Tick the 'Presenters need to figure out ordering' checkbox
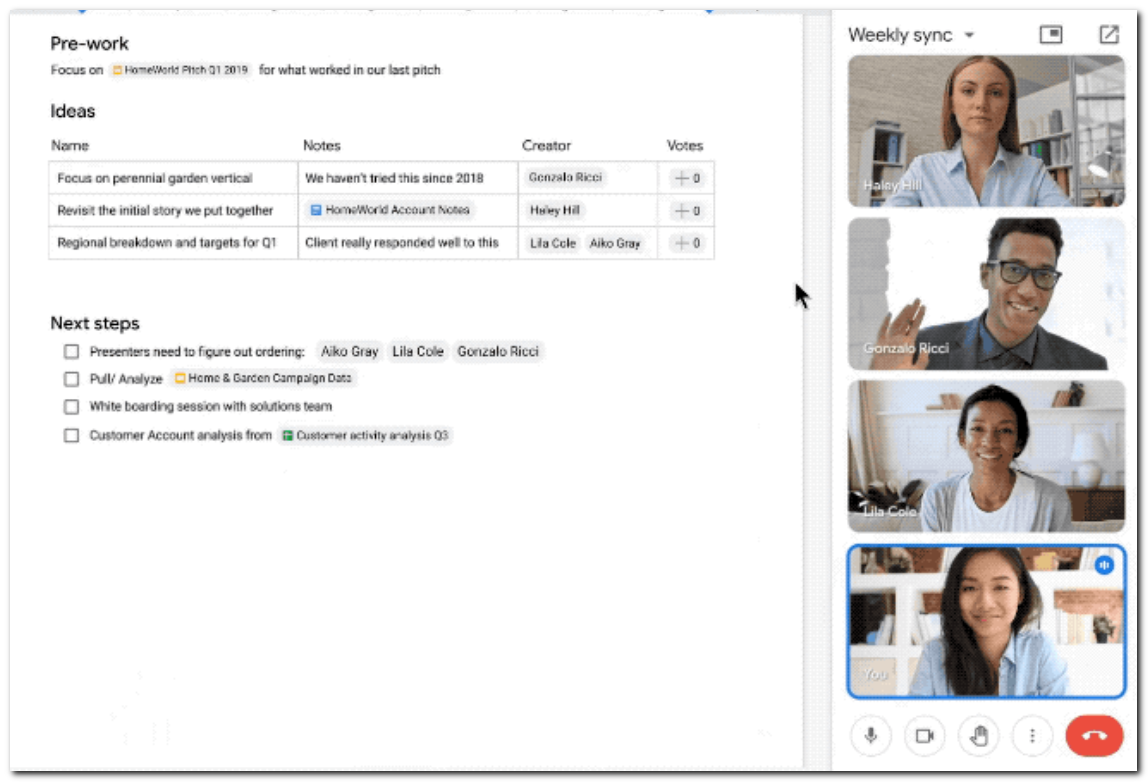Viewport: 1148px width, 782px height. coord(70,351)
